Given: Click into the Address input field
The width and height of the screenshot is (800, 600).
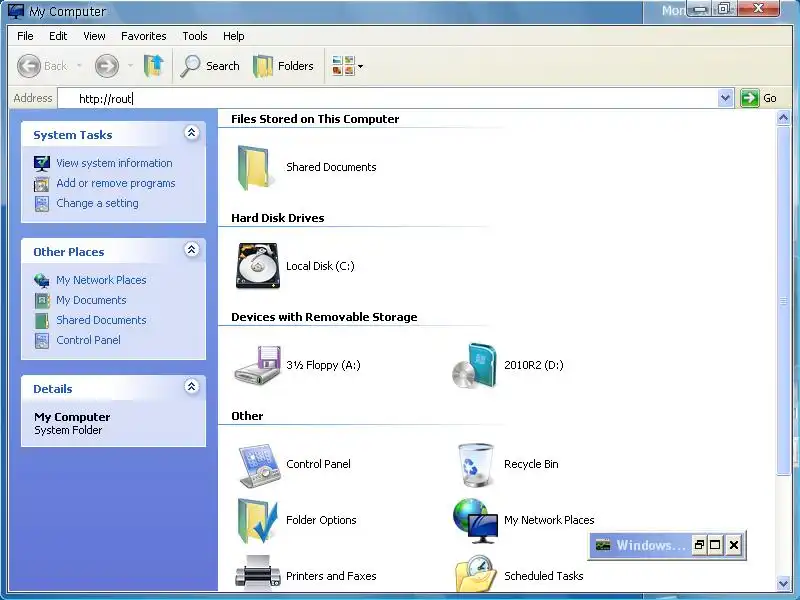Looking at the screenshot, I should coord(388,98).
